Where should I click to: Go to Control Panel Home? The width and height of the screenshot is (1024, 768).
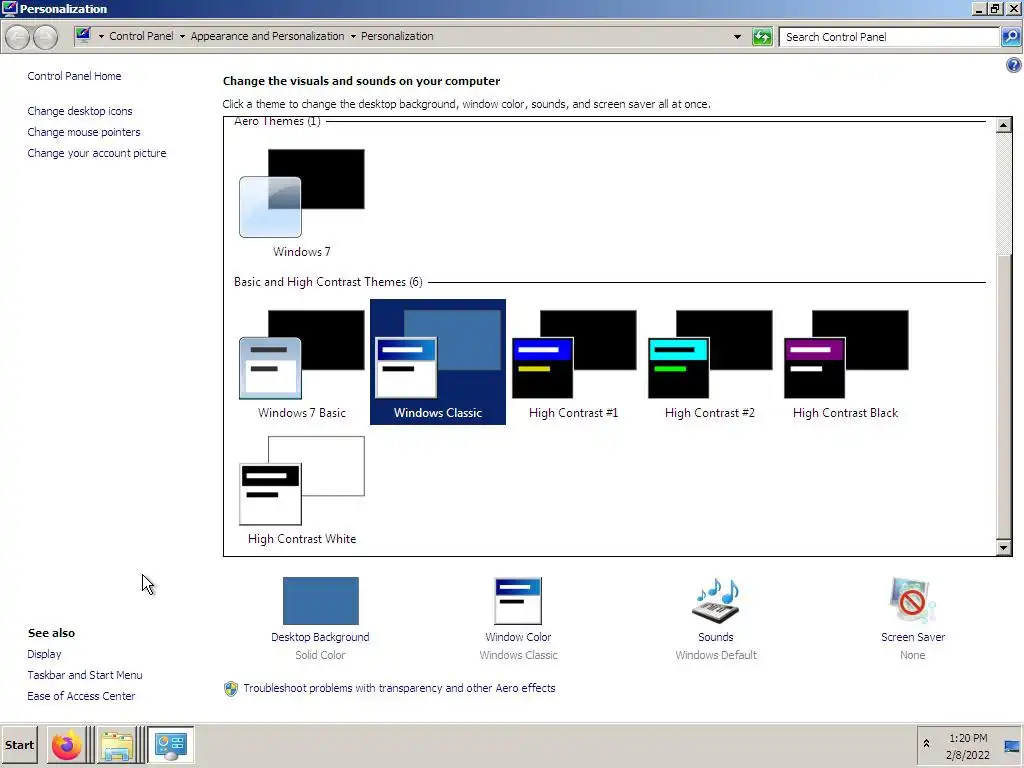[x=74, y=76]
